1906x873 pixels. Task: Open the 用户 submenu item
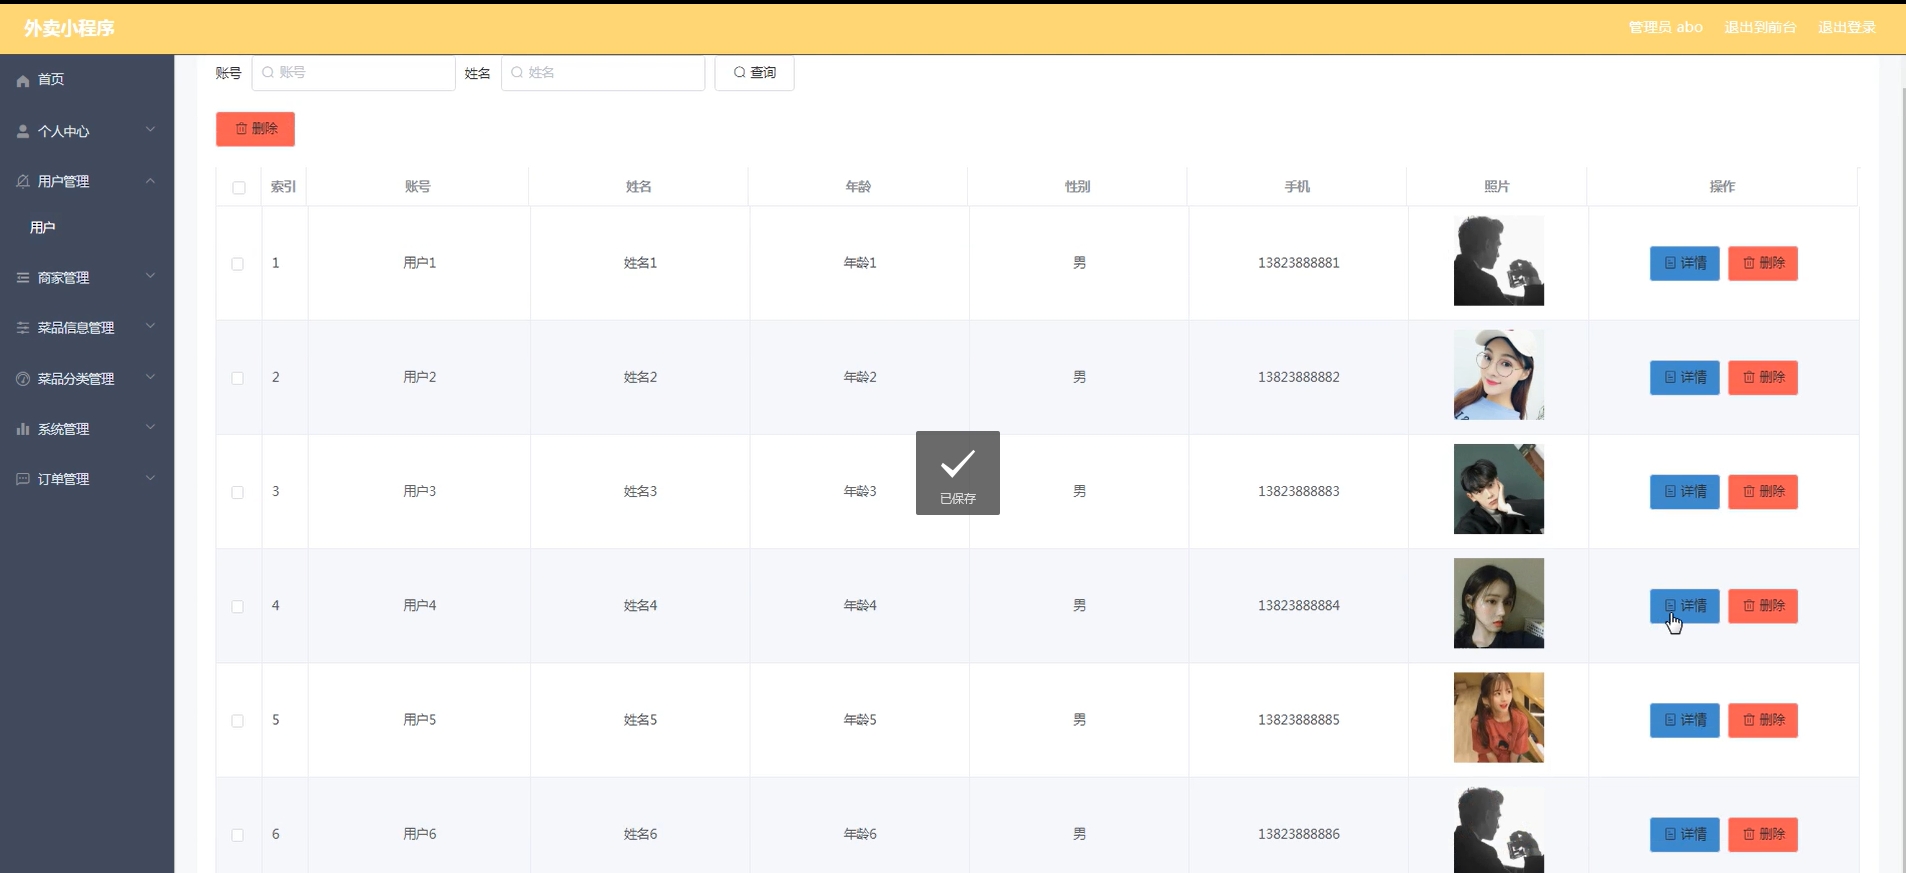coord(43,228)
